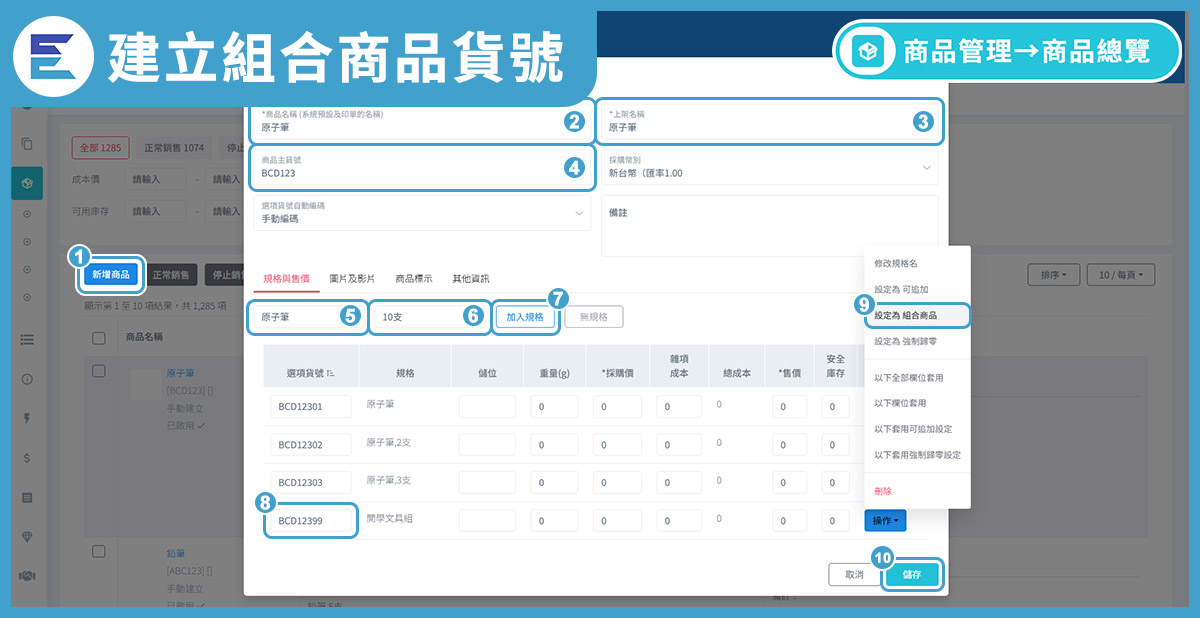Open the diamond sidebar icon

27,537
